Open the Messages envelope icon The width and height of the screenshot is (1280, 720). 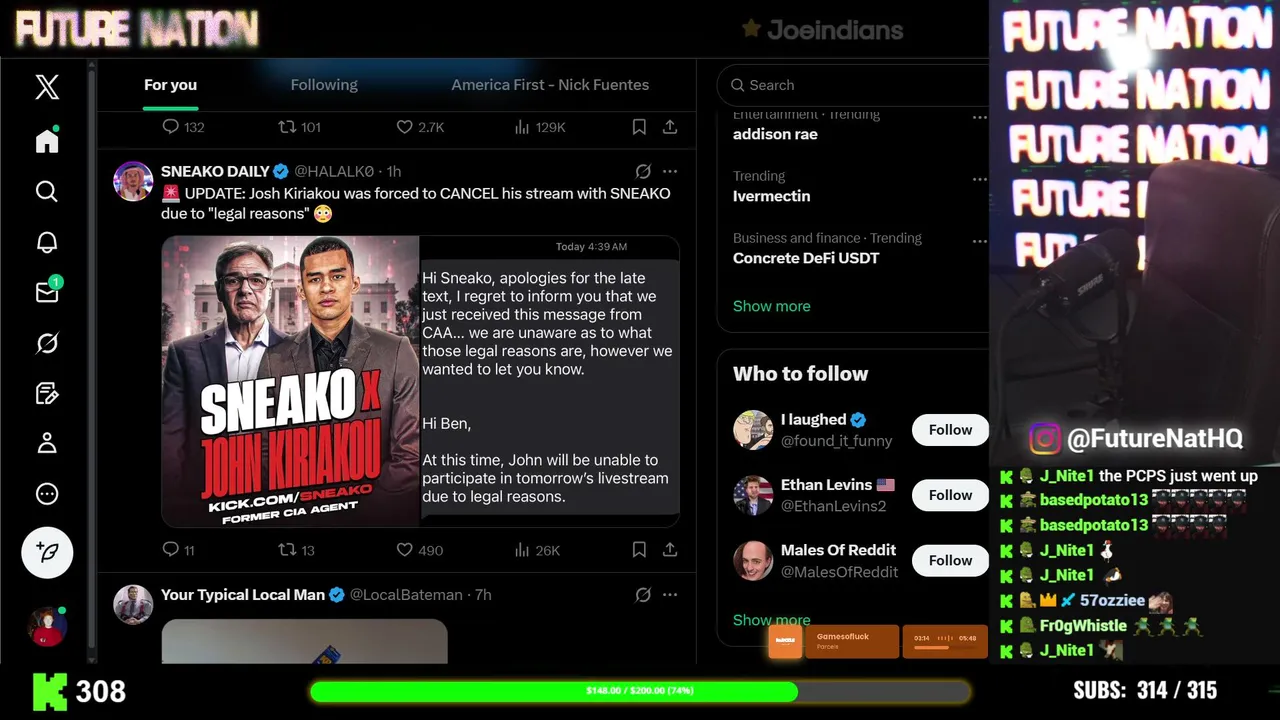[47, 292]
